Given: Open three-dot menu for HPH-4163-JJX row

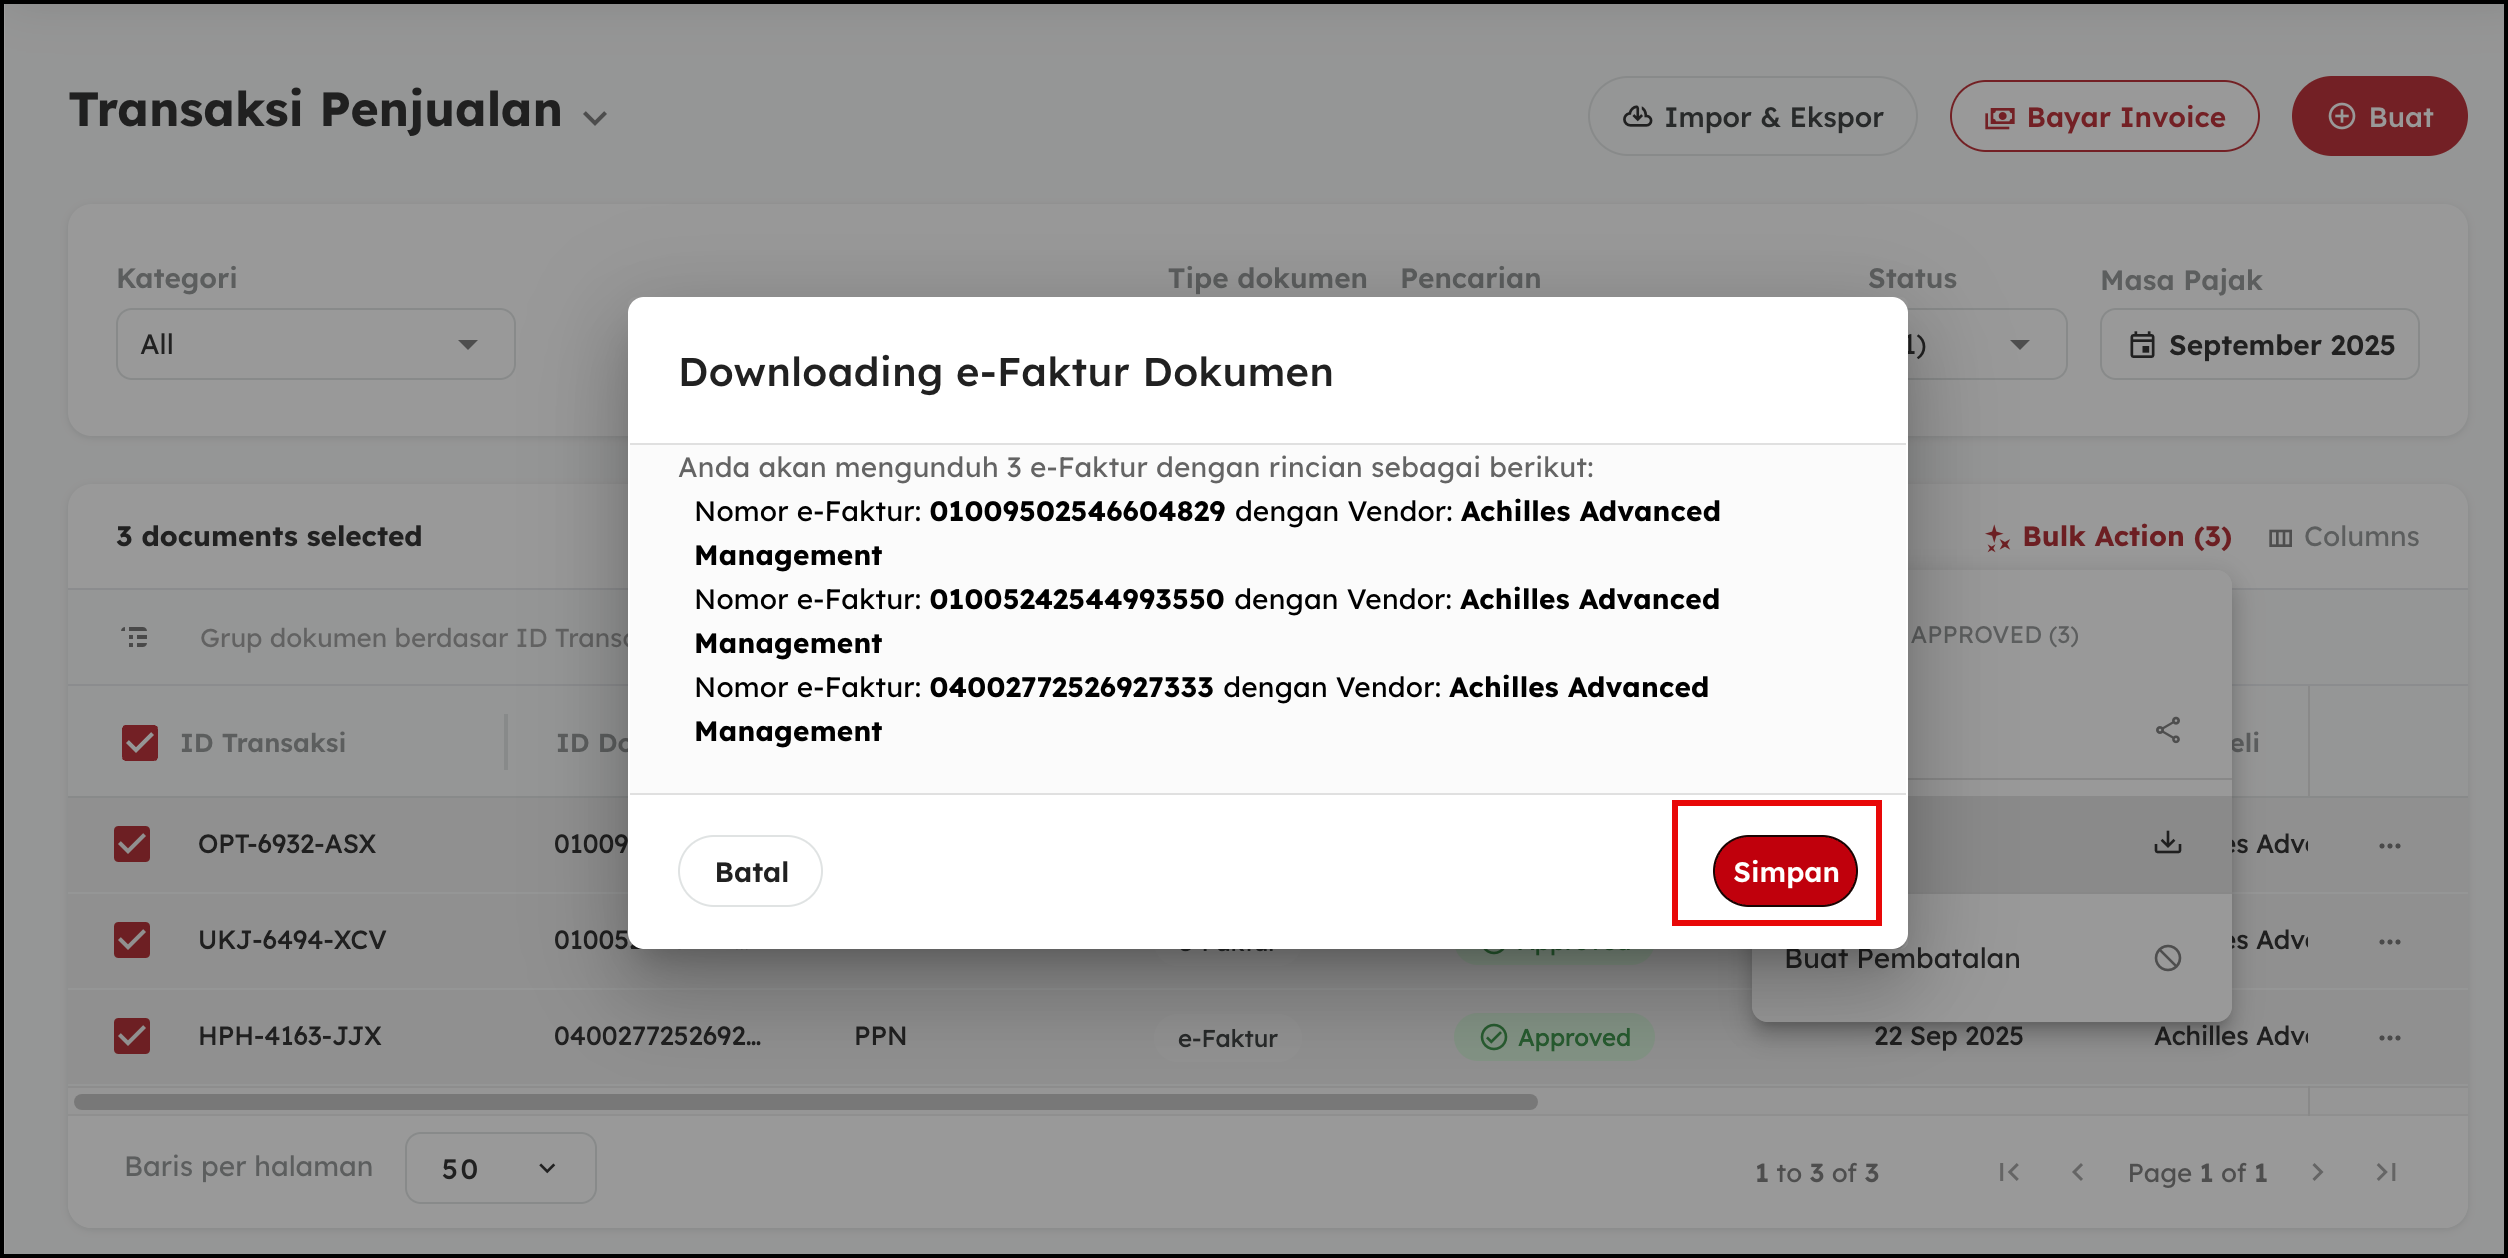Looking at the screenshot, I should click(x=2389, y=1038).
